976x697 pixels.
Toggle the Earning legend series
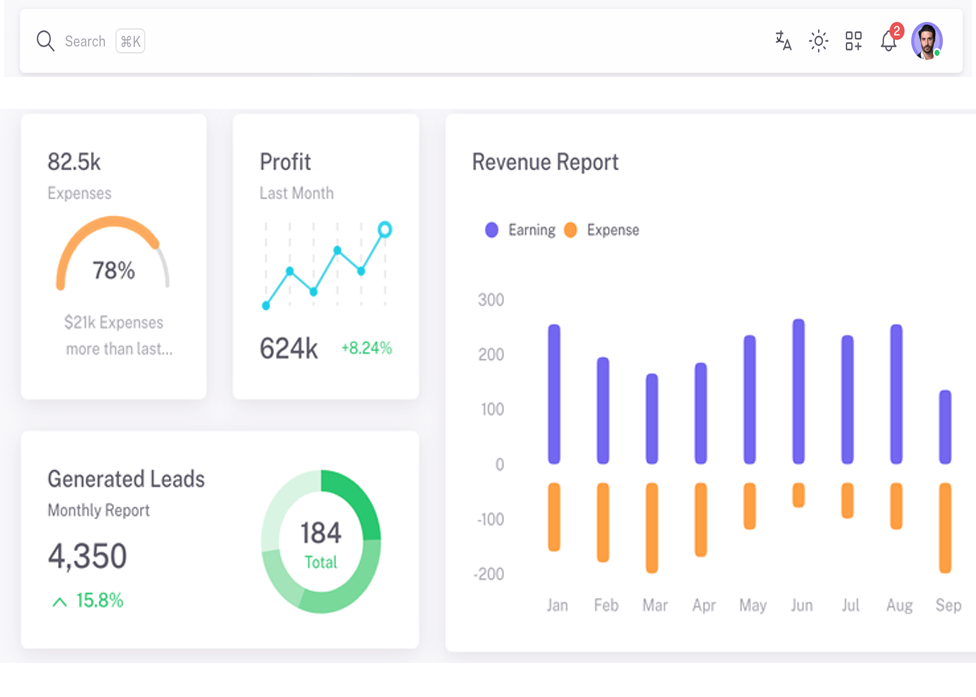[x=520, y=230]
